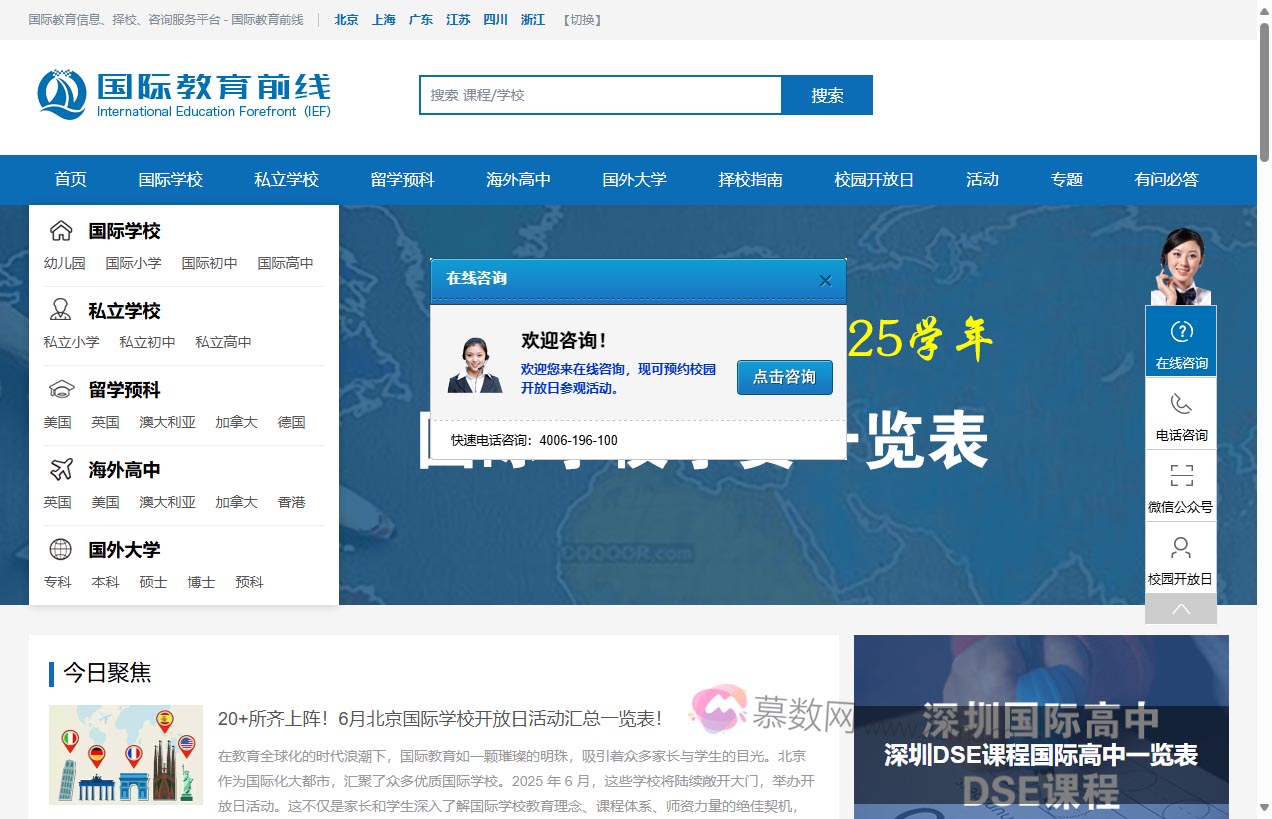Open the 有问必答 navigation tab

coord(1167,180)
